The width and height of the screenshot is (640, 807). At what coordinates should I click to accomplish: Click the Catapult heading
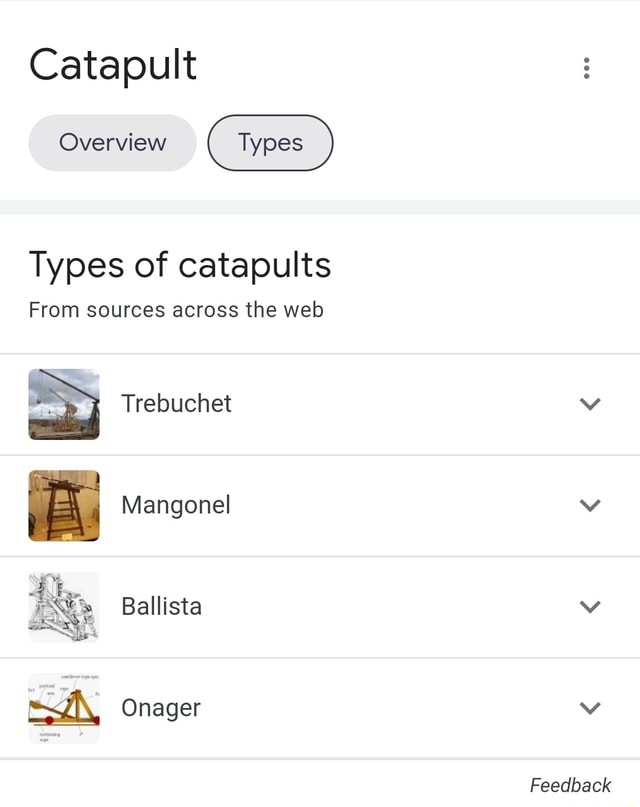coord(111,66)
